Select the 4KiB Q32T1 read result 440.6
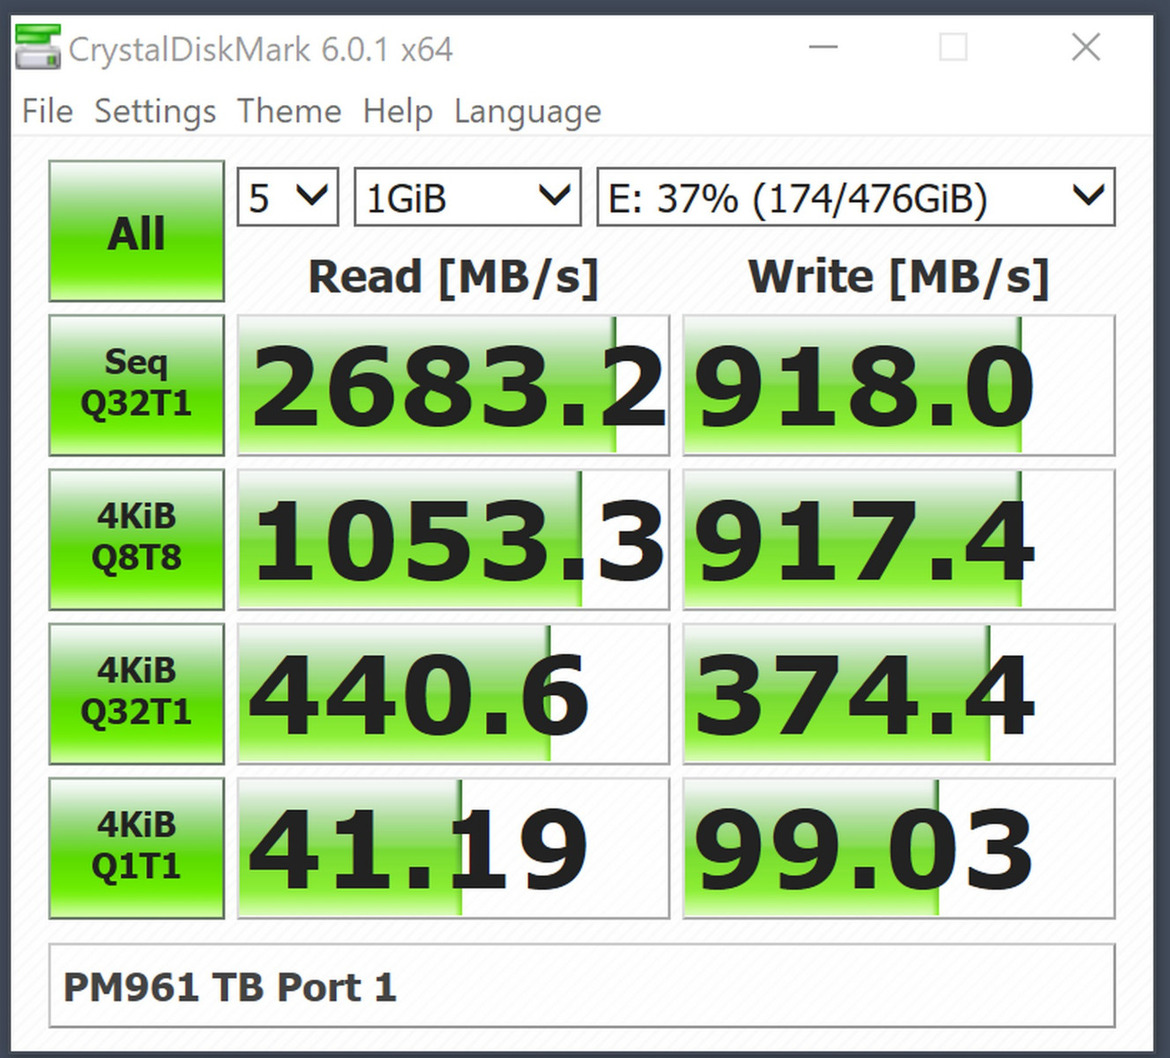This screenshot has height=1058, width=1170. pyautogui.click(x=454, y=694)
